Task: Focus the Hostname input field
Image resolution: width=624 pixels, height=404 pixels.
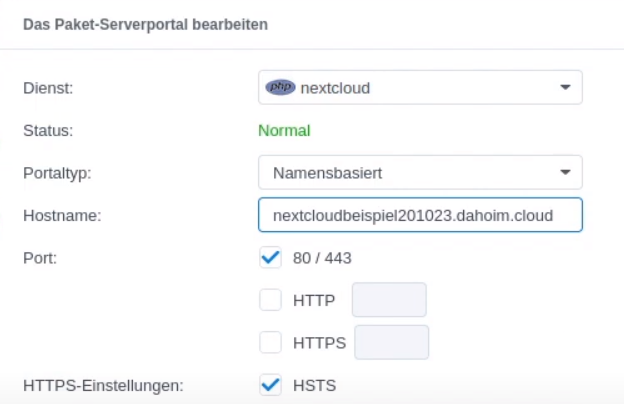Action: (420, 215)
